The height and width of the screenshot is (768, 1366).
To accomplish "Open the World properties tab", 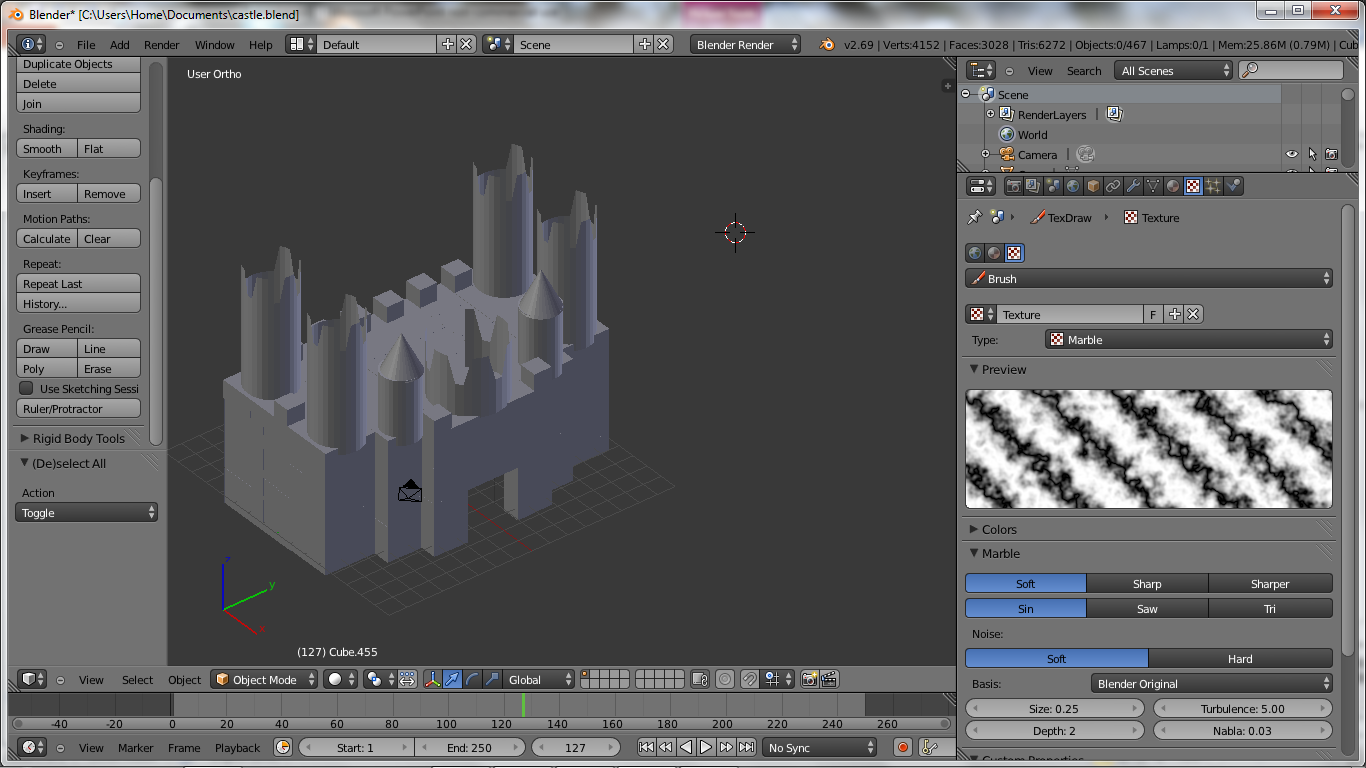I will (1072, 185).
